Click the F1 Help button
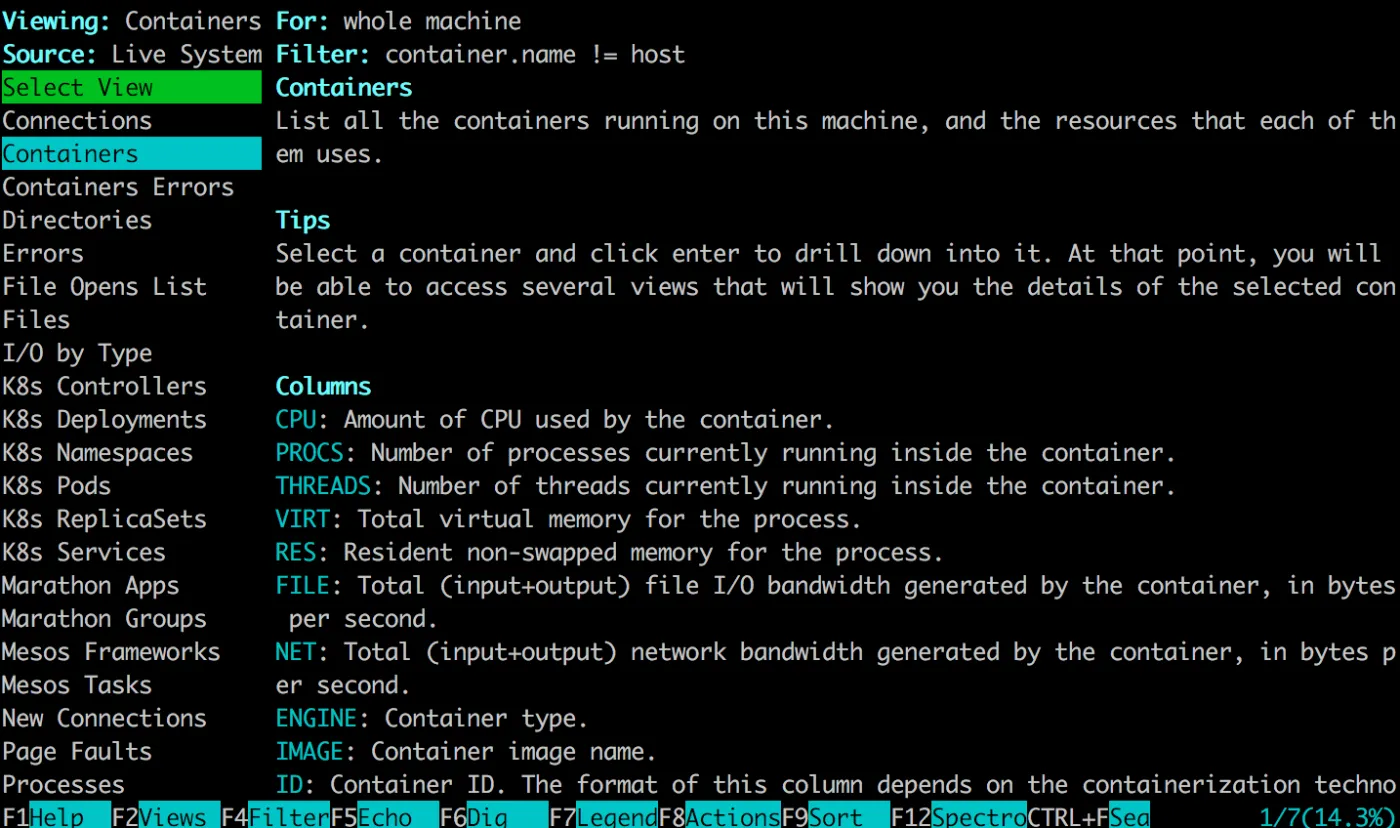Image resolution: width=1400 pixels, height=828 pixels. click(x=56, y=816)
